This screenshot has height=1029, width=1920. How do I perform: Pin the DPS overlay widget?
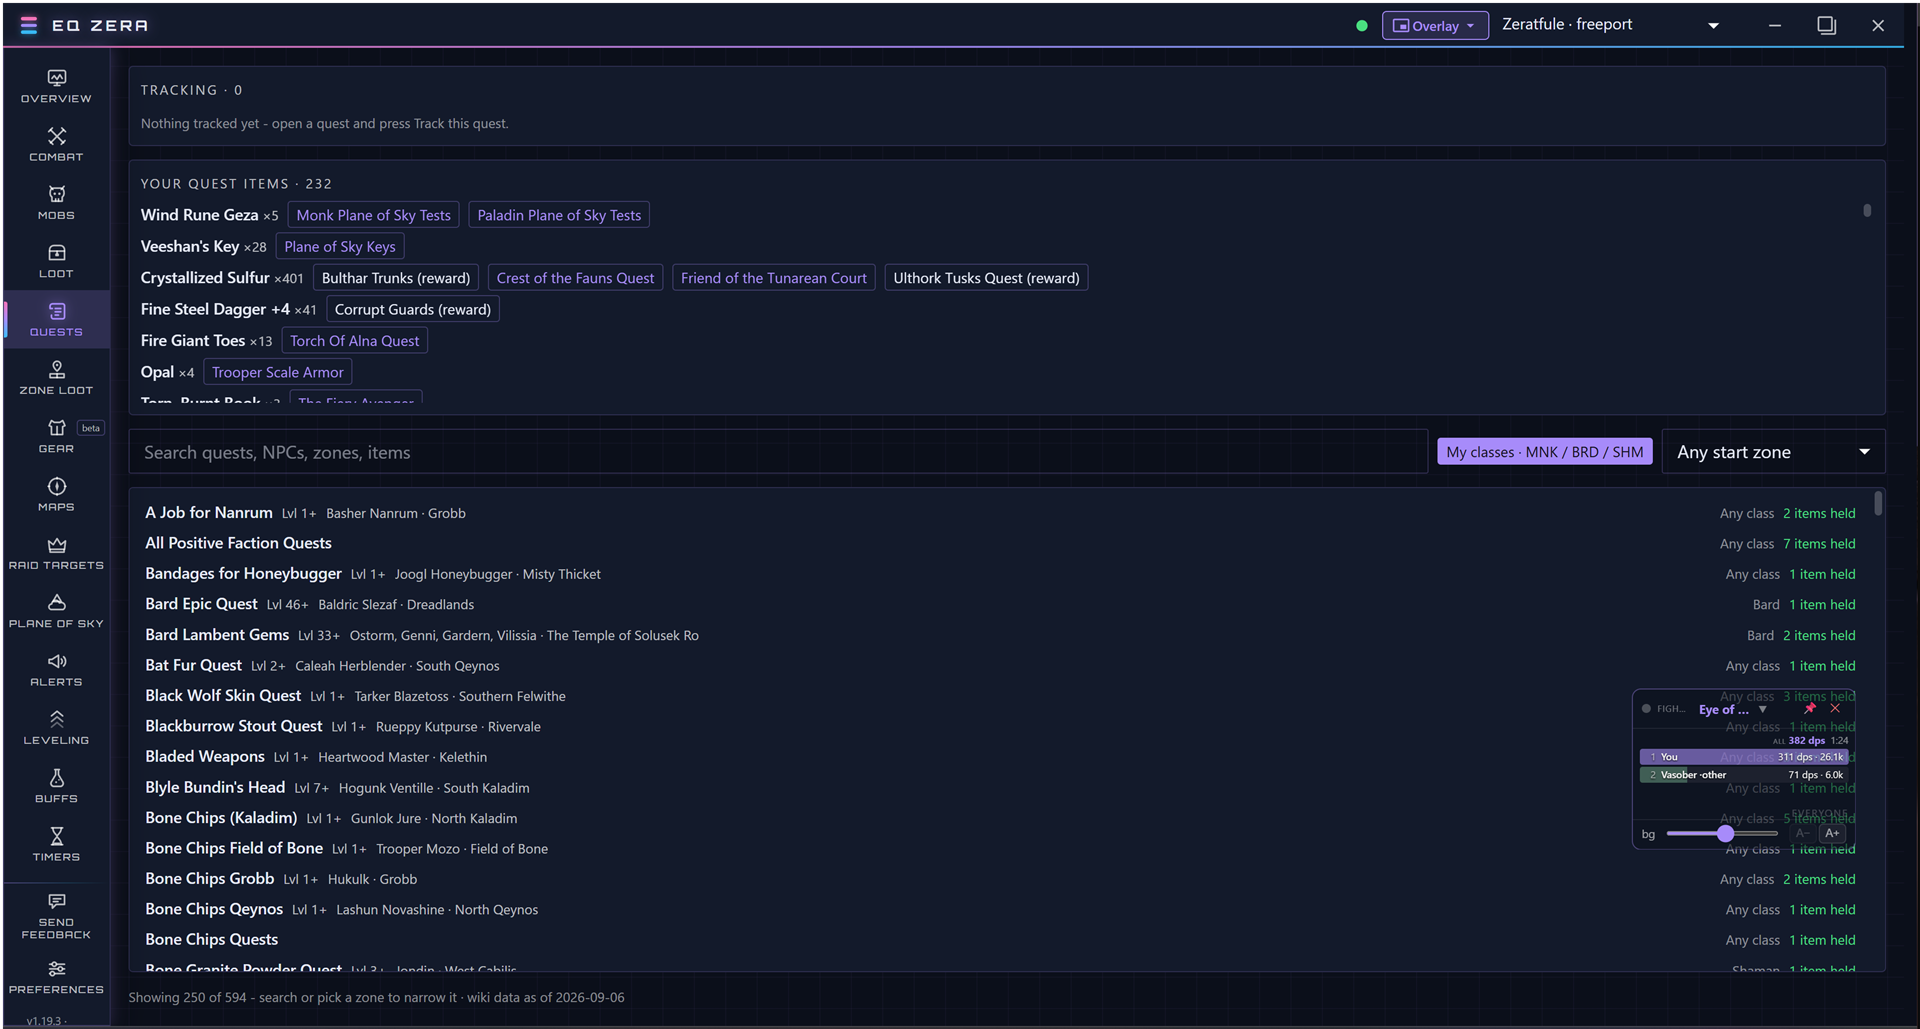[x=1810, y=708]
